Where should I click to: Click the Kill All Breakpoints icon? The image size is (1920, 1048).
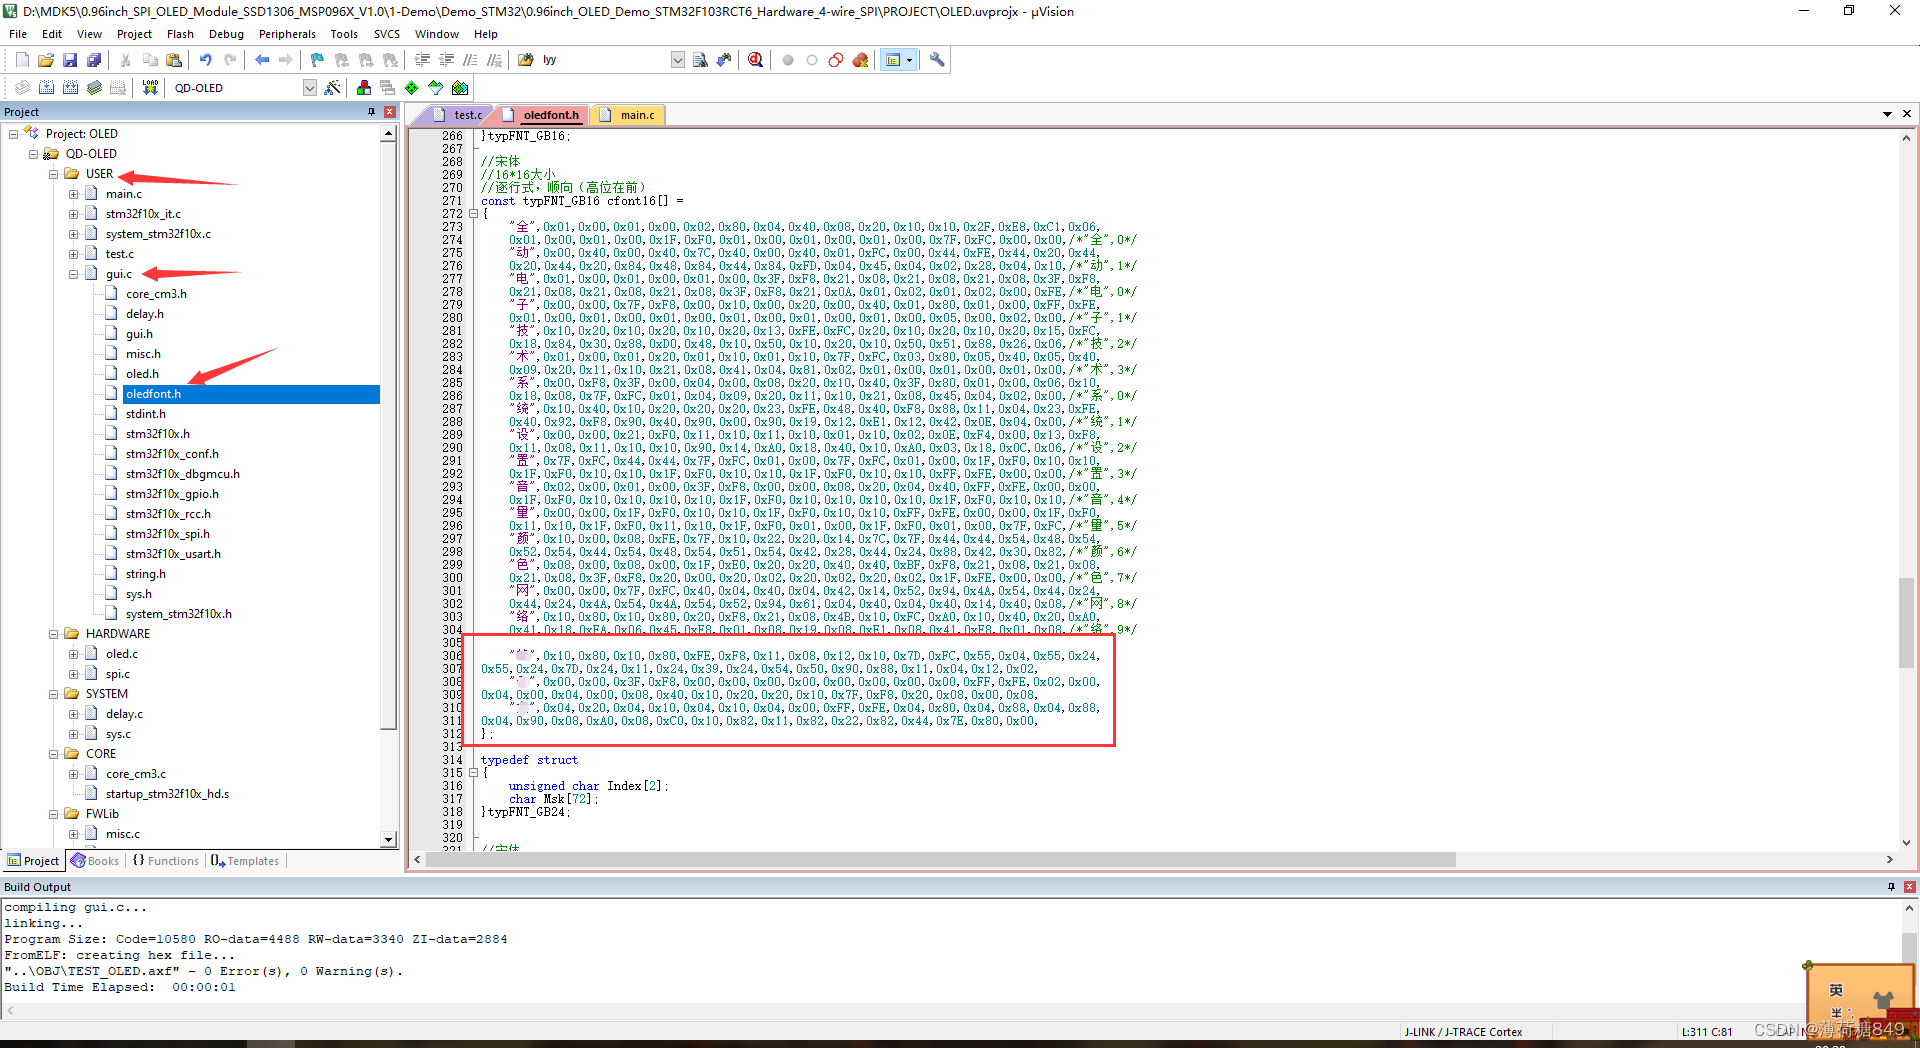click(860, 60)
